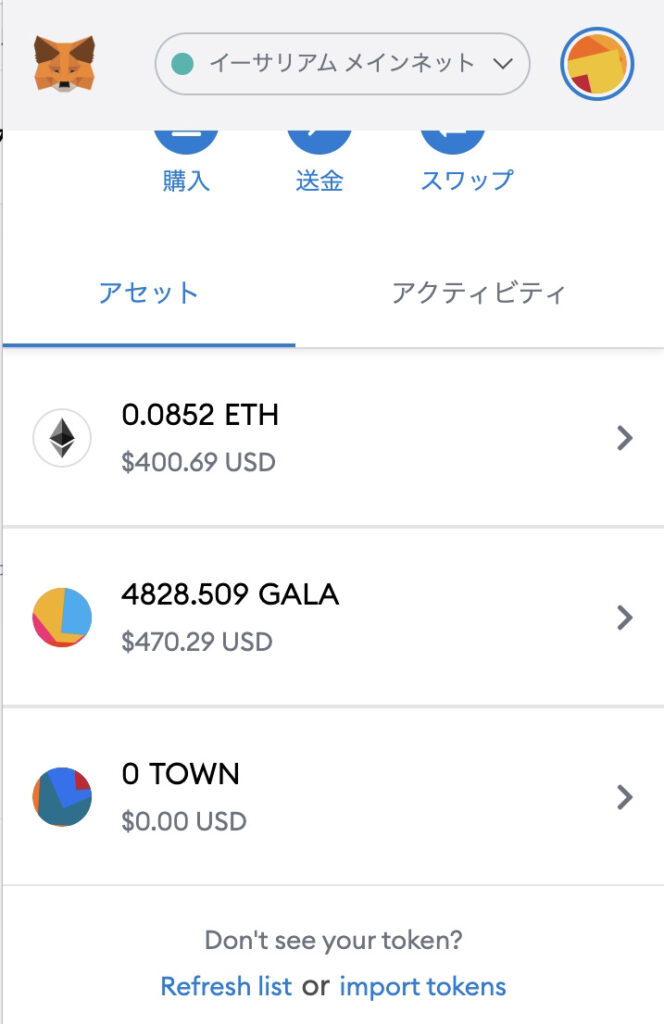Click the green network status dot
The width and height of the screenshot is (664, 1024).
pos(182,64)
